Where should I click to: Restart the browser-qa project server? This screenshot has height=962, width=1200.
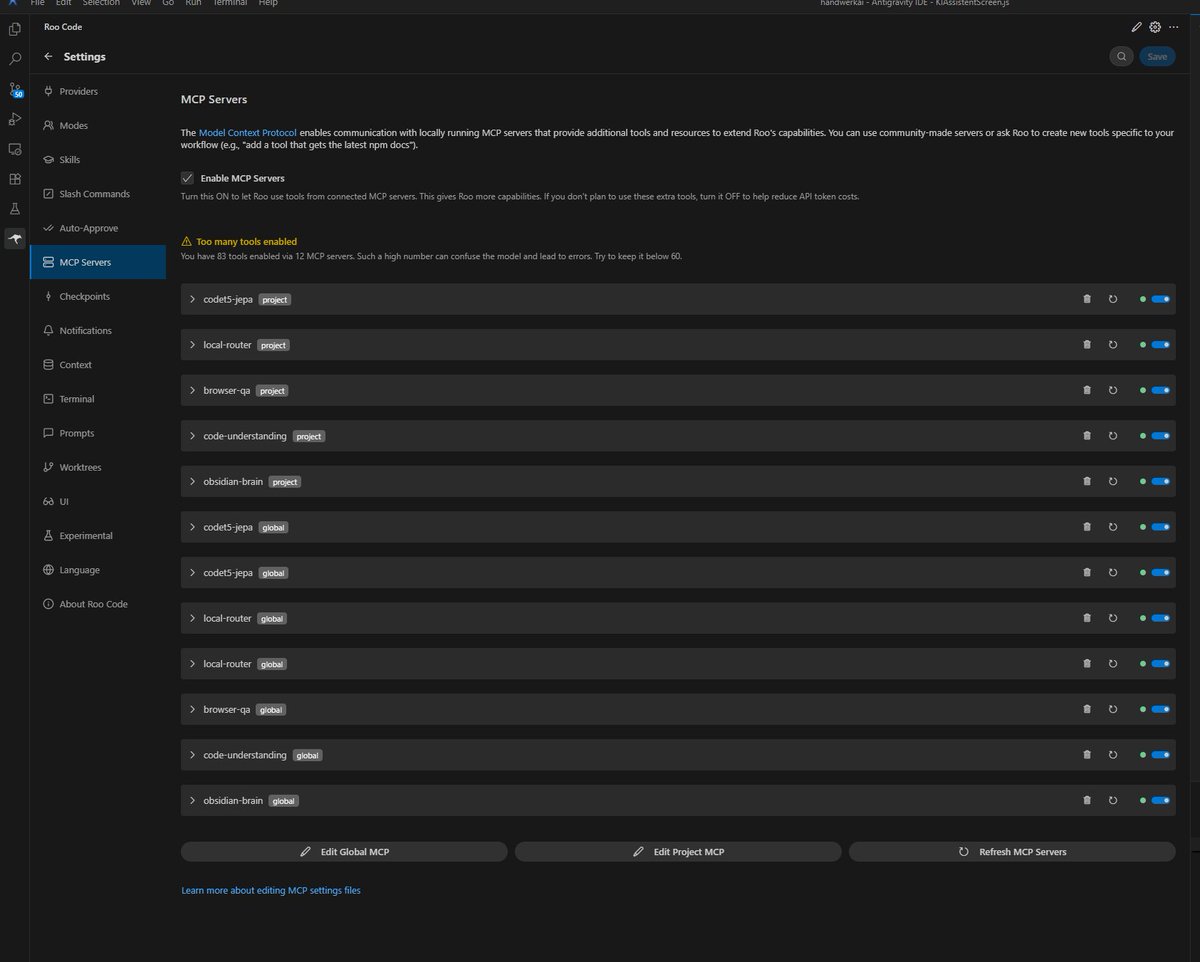click(1113, 390)
